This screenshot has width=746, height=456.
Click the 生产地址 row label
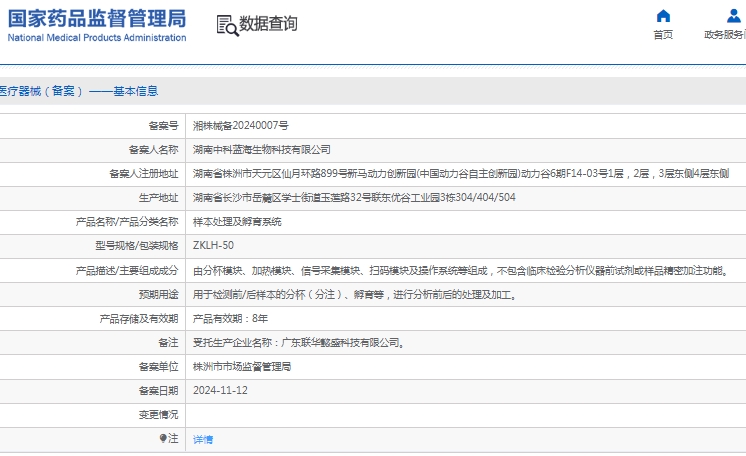tap(158, 198)
